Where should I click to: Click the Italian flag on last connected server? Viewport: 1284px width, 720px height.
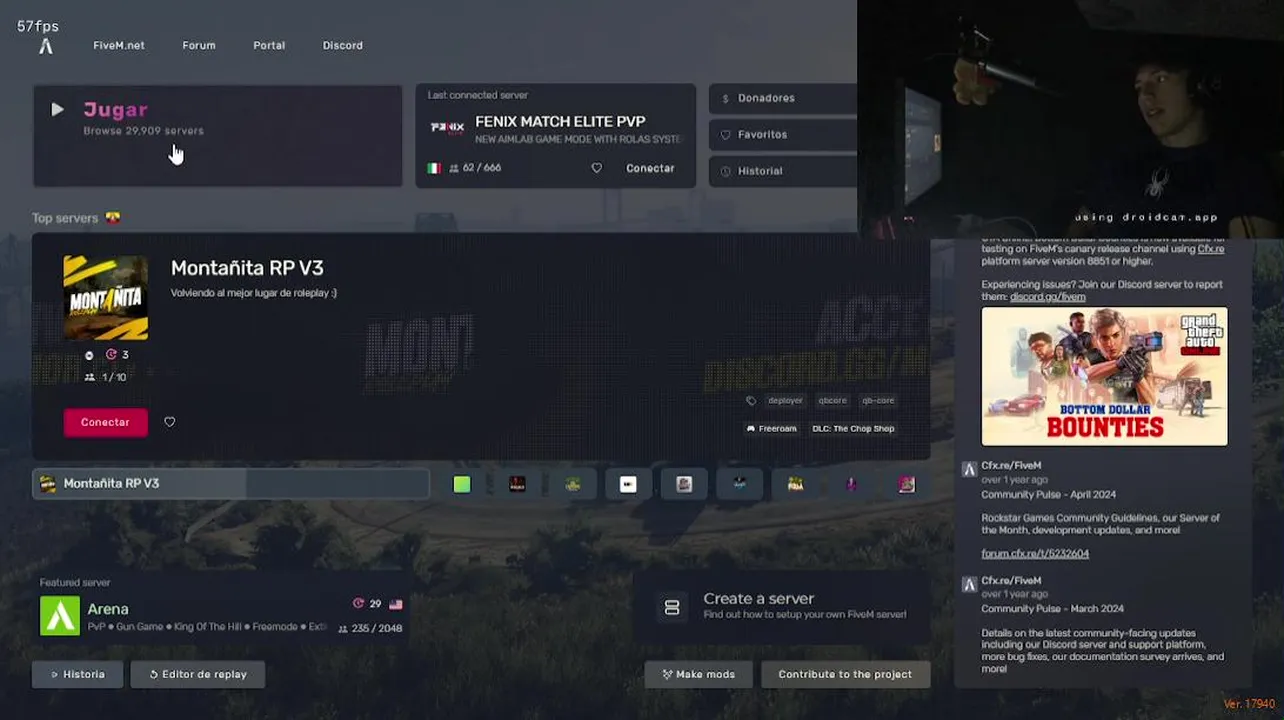pyautogui.click(x=434, y=168)
